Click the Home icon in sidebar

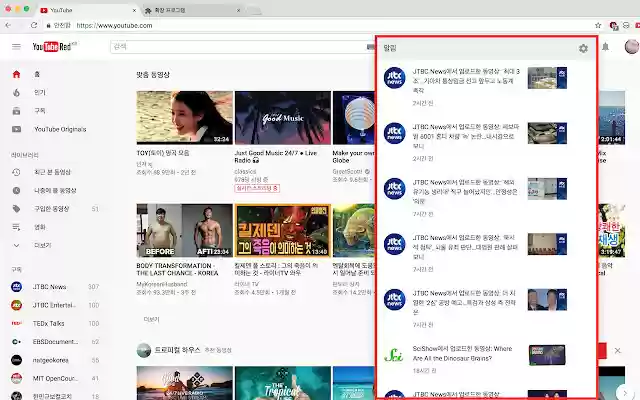[x=16, y=74]
